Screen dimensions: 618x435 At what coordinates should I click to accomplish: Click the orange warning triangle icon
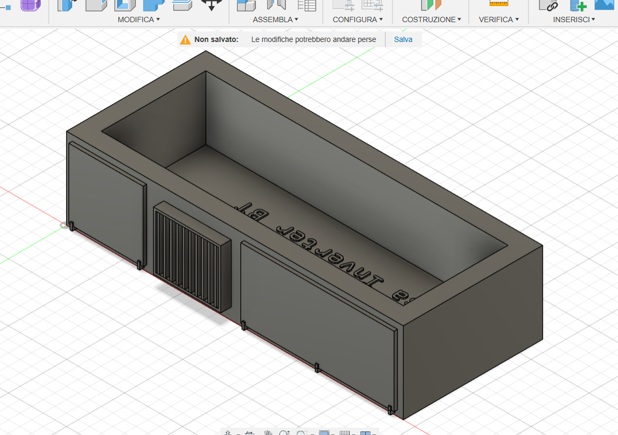[185, 40]
